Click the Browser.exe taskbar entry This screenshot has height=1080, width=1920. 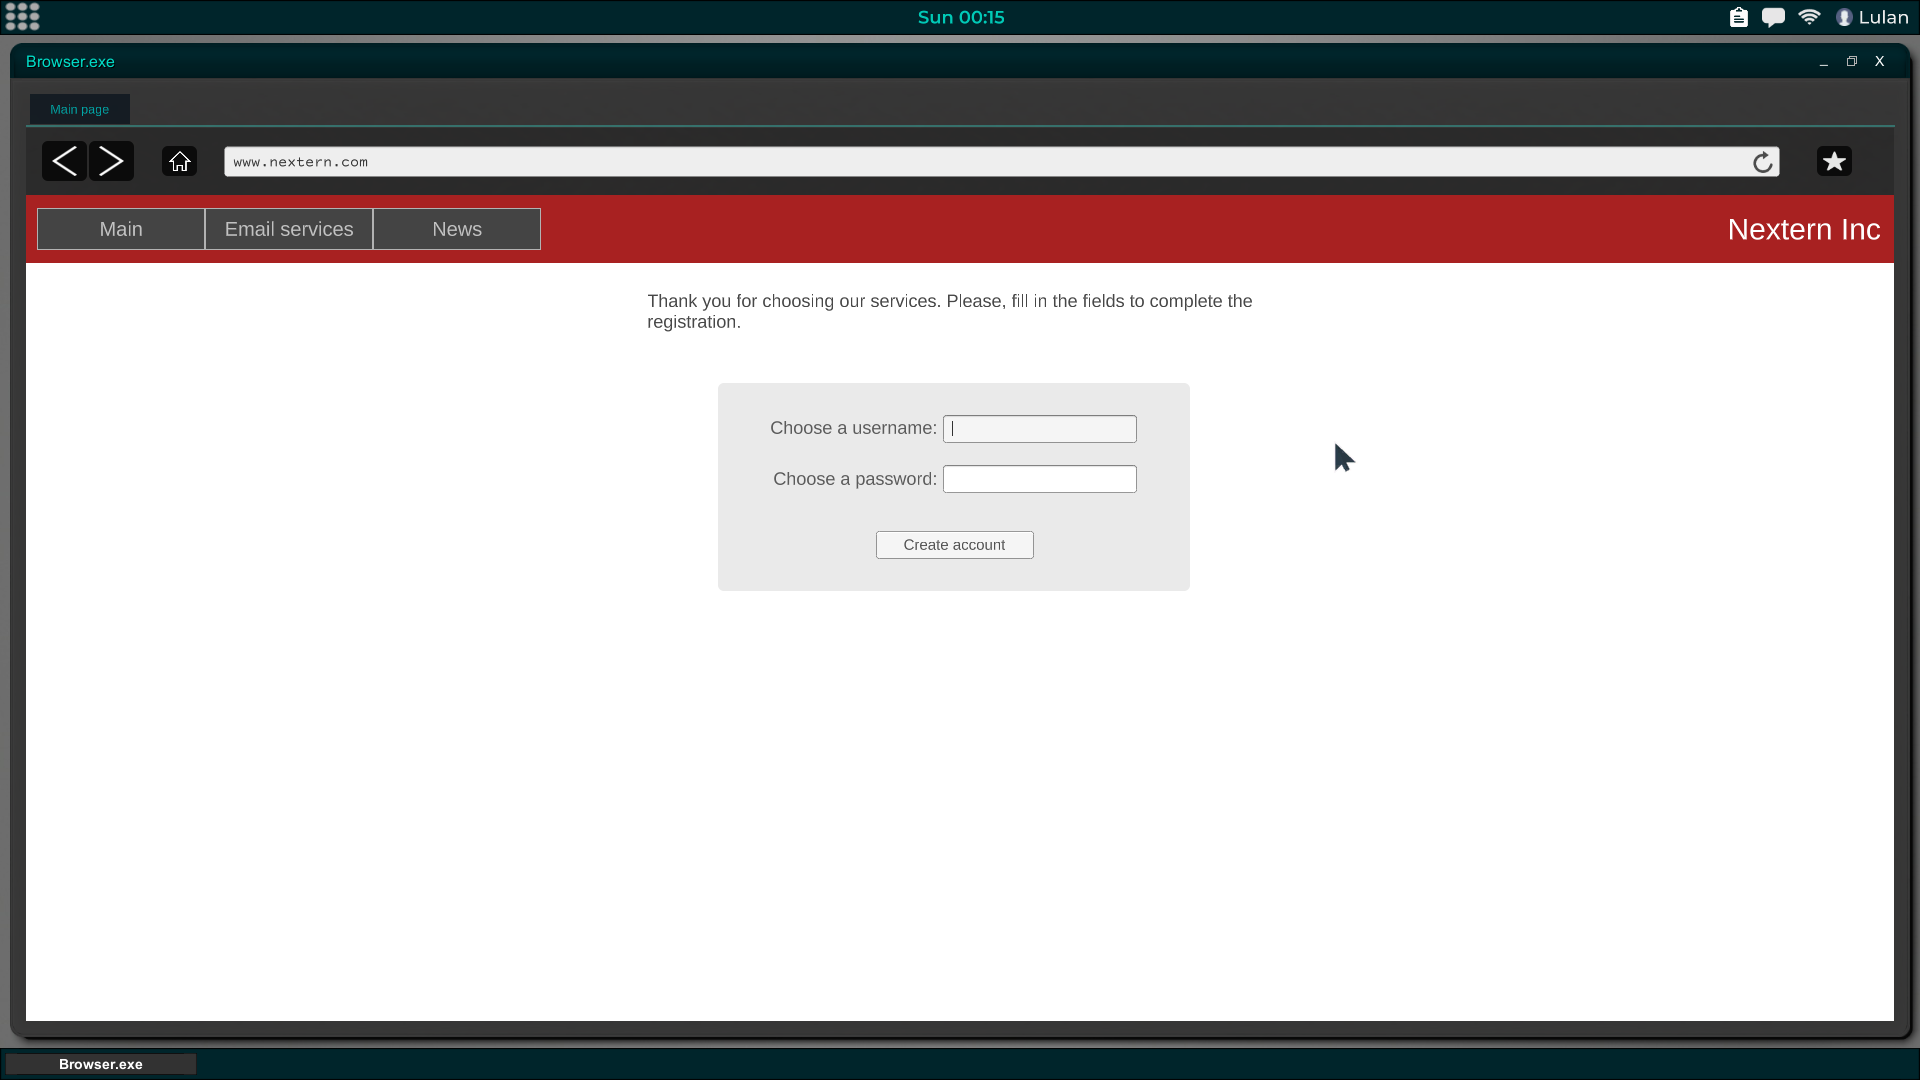101,1064
